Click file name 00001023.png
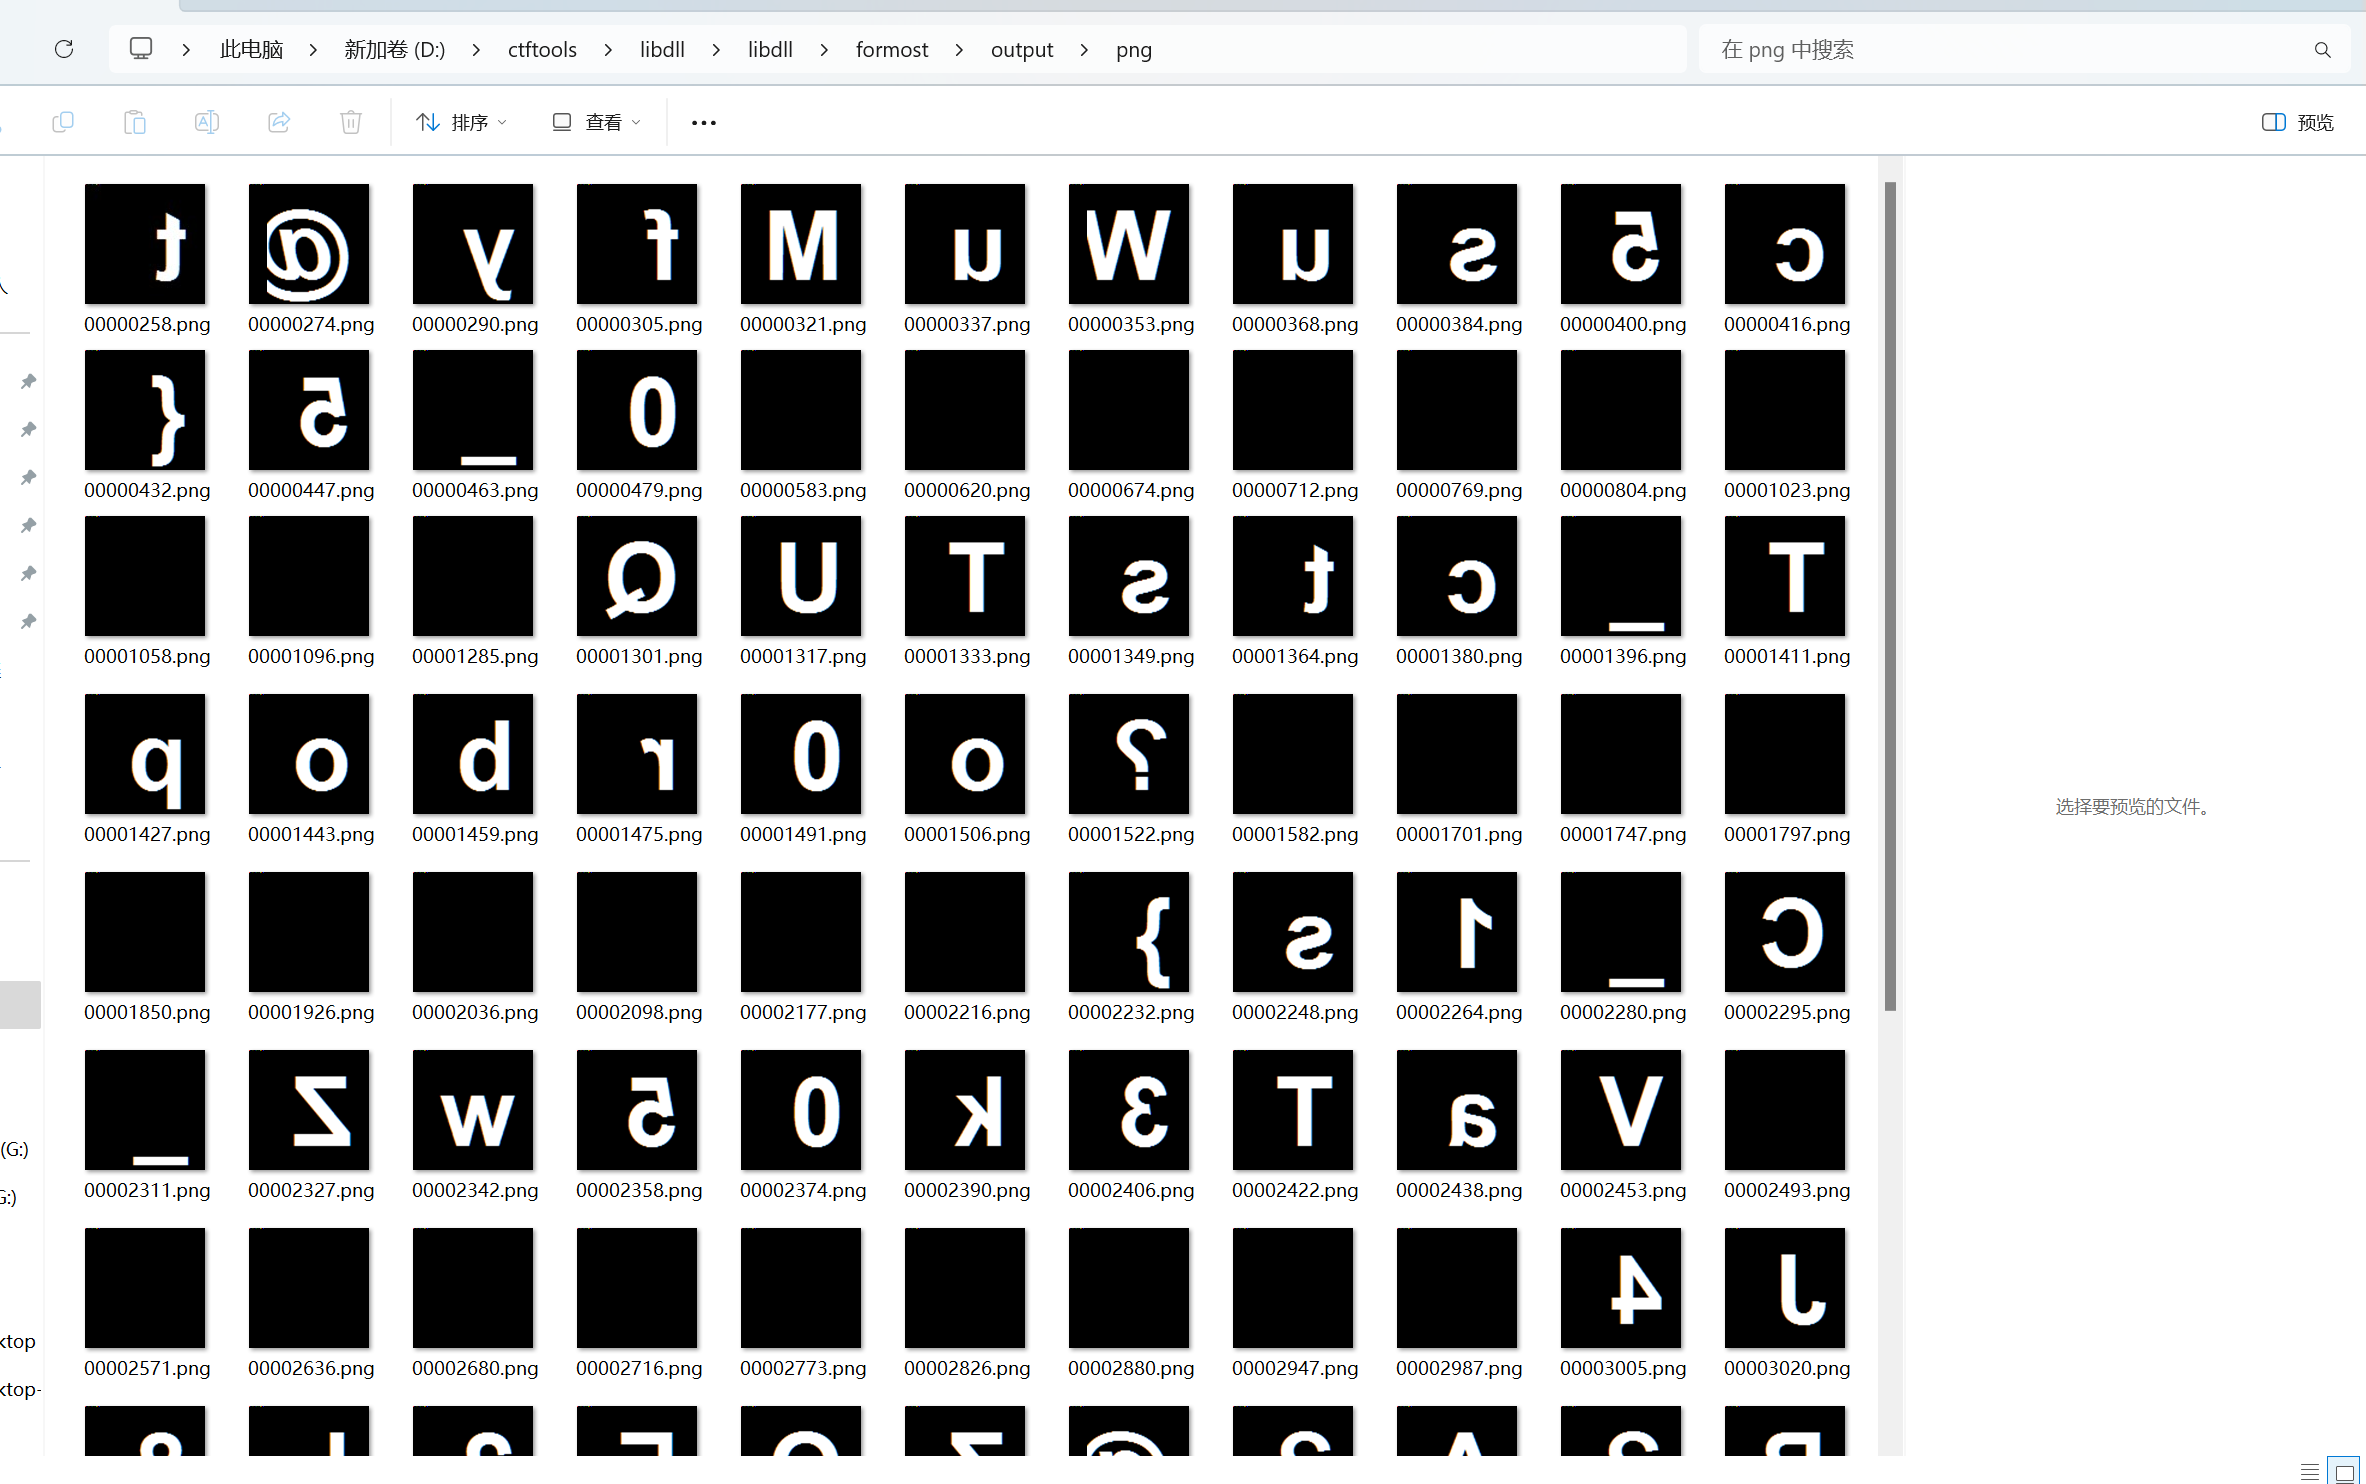The image size is (2366, 1484). (x=1787, y=490)
